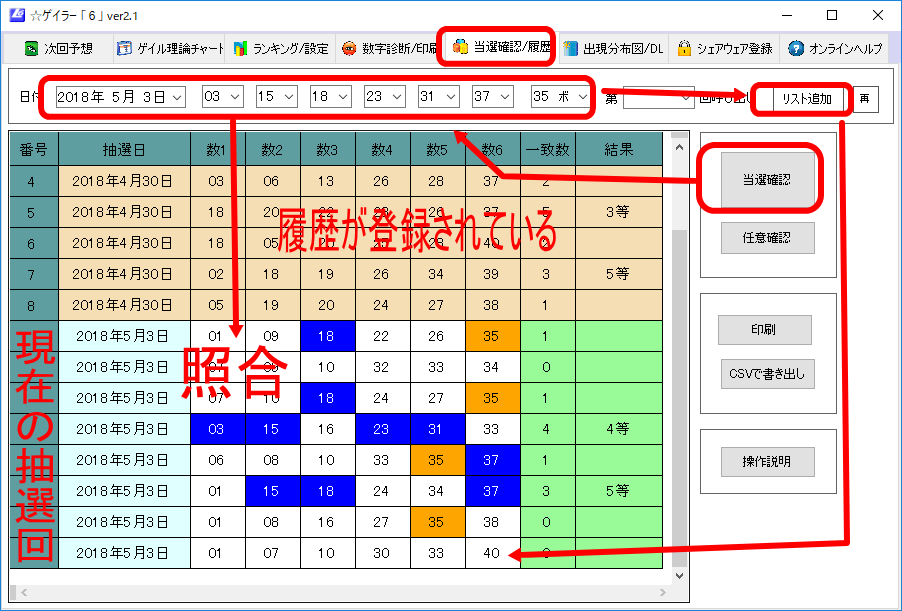Export data using CSVで書き出し
This screenshot has width=902, height=611.
767,374
